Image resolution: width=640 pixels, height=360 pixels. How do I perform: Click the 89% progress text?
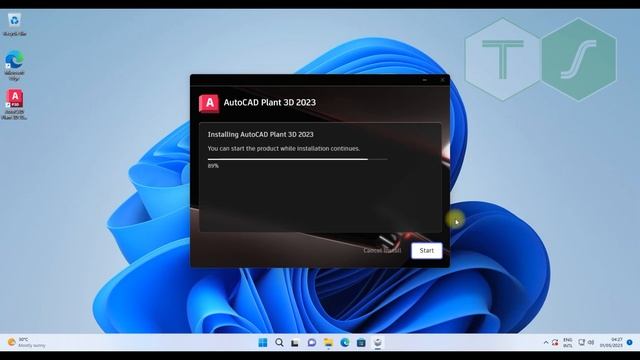tap(213, 166)
